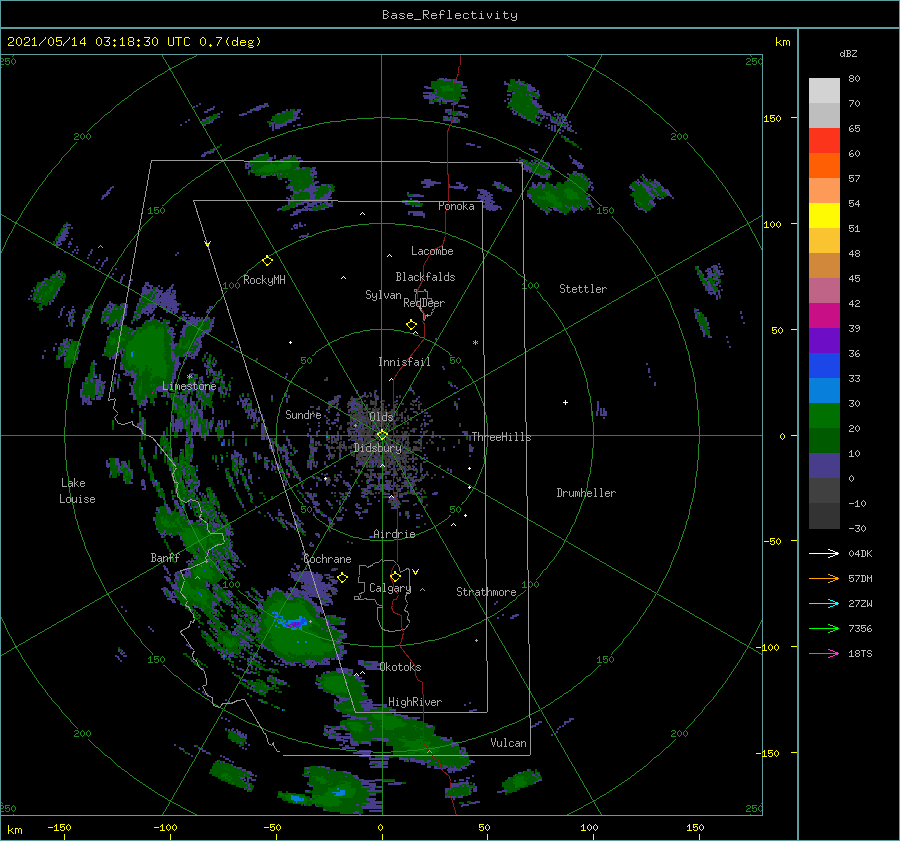The width and height of the screenshot is (900, 841).
Task: Click the cyan 27ZW arrow in legend
Action: pyautogui.click(x=824, y=603)
